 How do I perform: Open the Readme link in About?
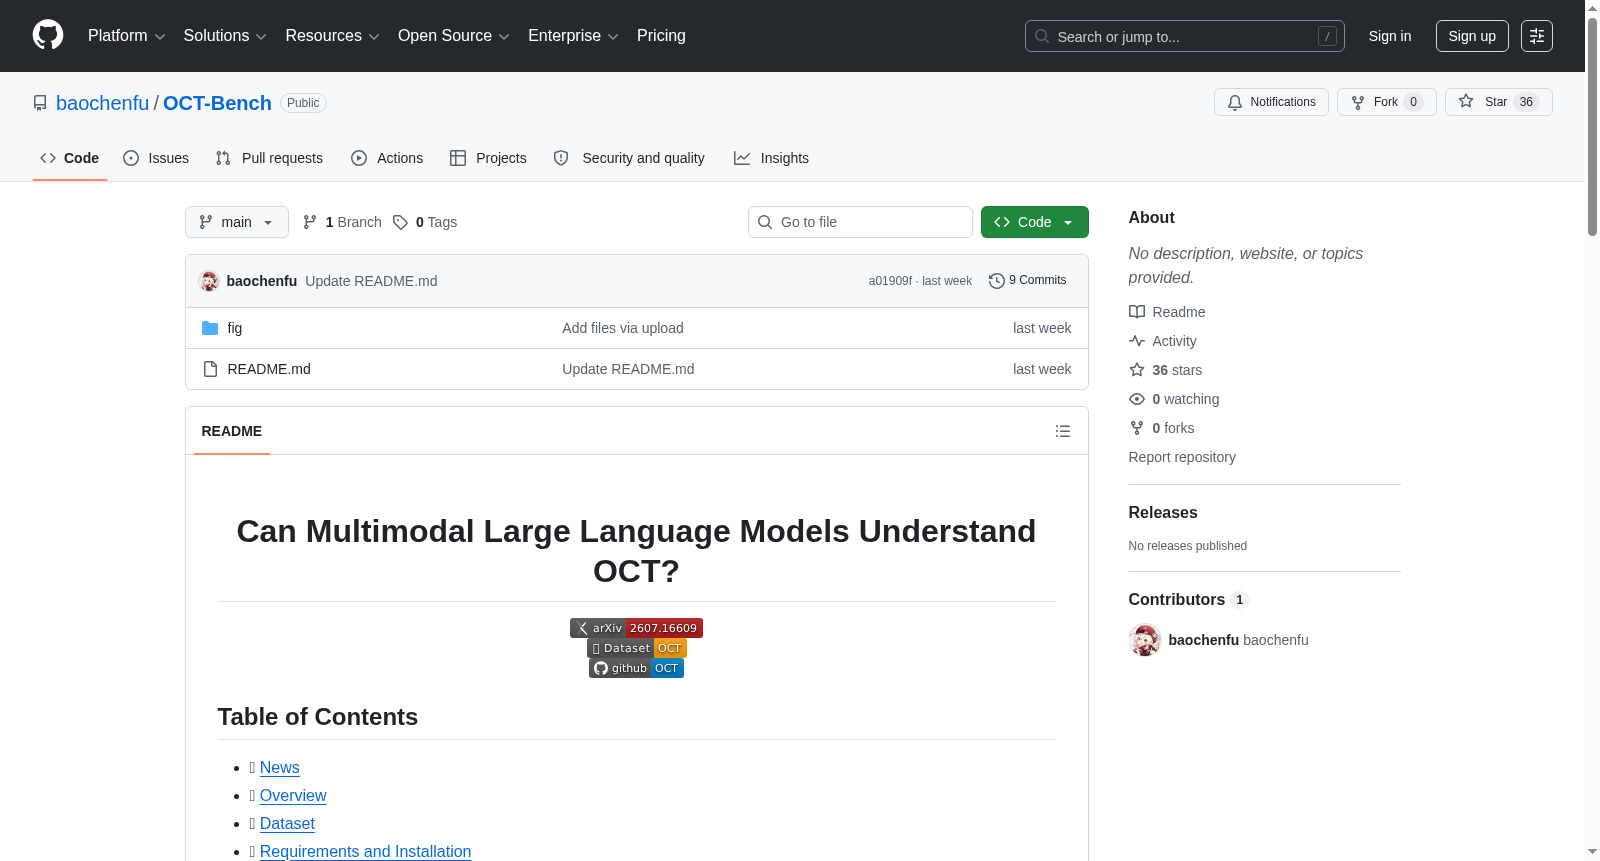point(1167,312)
